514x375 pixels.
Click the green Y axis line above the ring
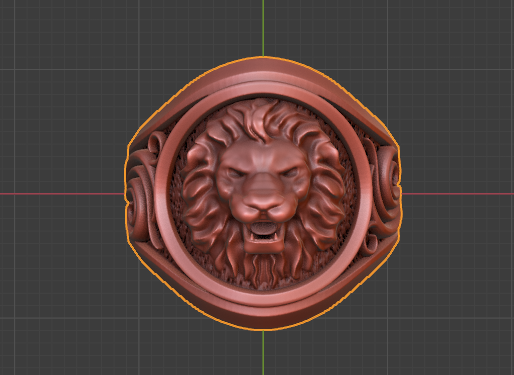point(263,28)
